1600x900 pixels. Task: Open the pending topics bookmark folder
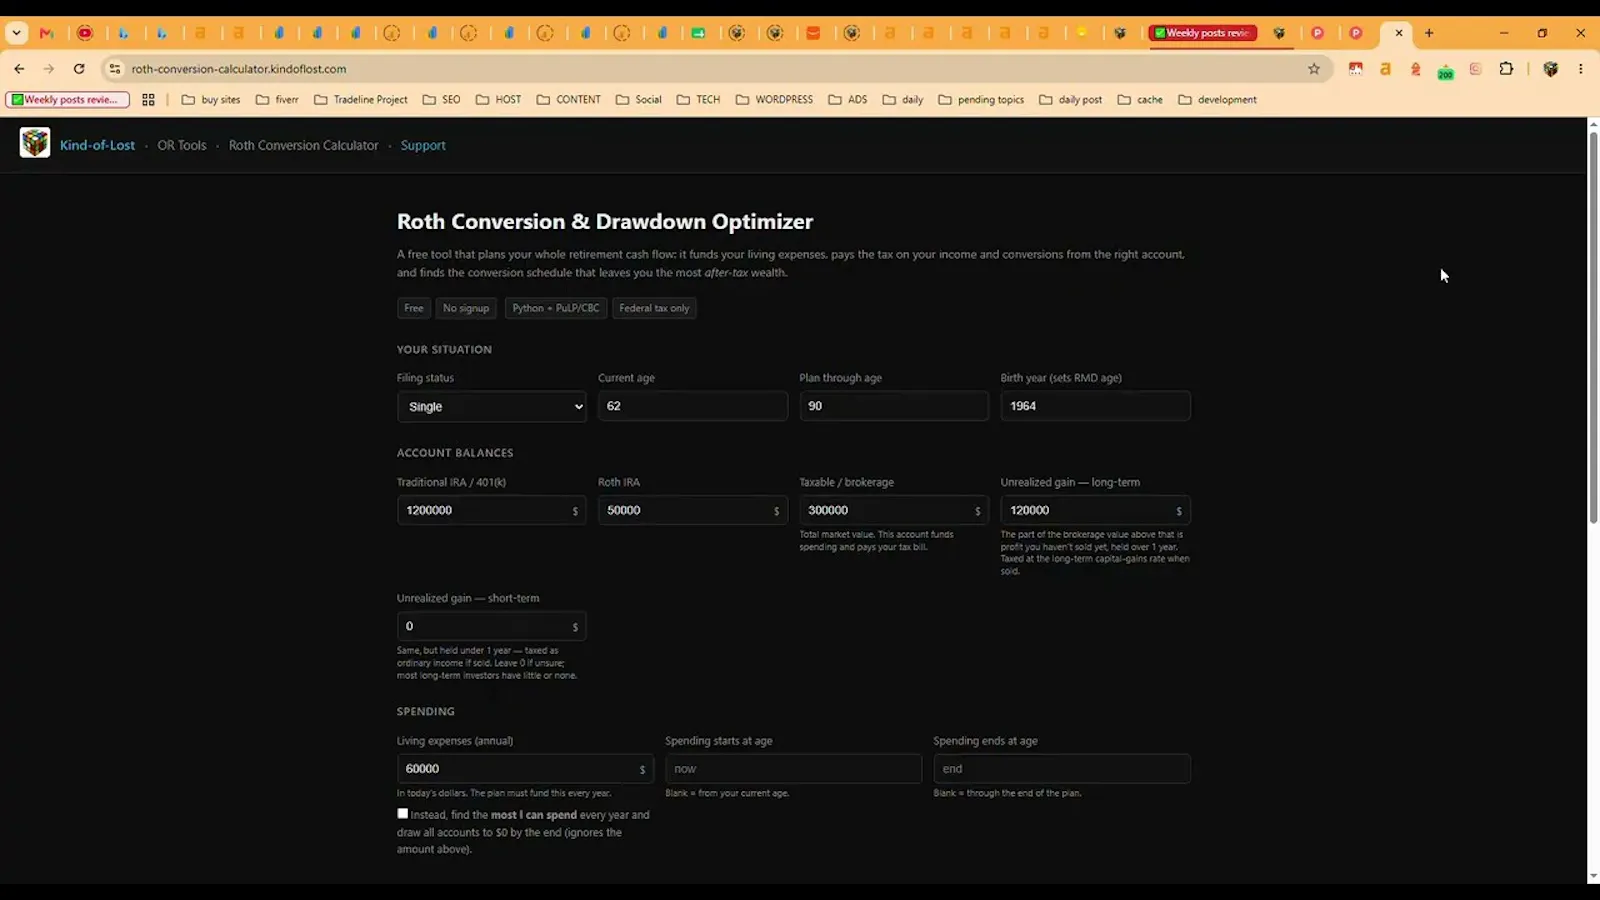981,100
